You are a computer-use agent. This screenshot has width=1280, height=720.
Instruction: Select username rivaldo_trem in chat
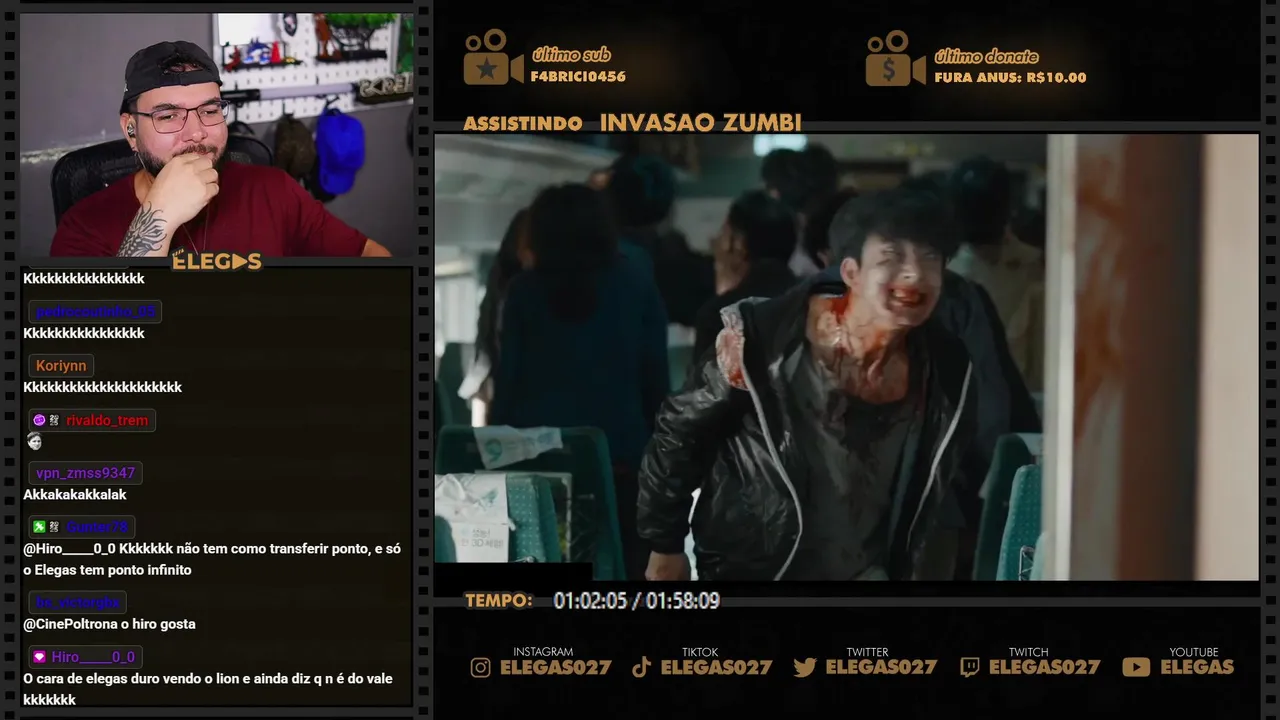click(x=107, y=420)
